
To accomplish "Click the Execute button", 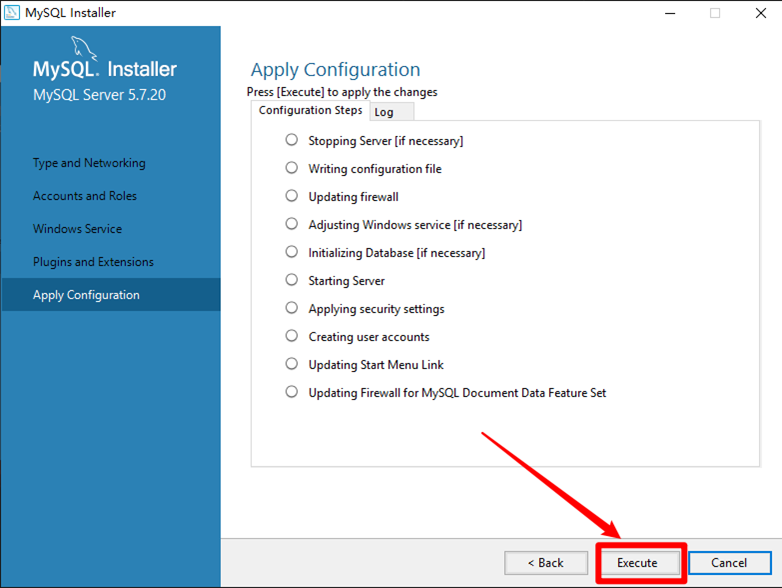I will (637, 563).
